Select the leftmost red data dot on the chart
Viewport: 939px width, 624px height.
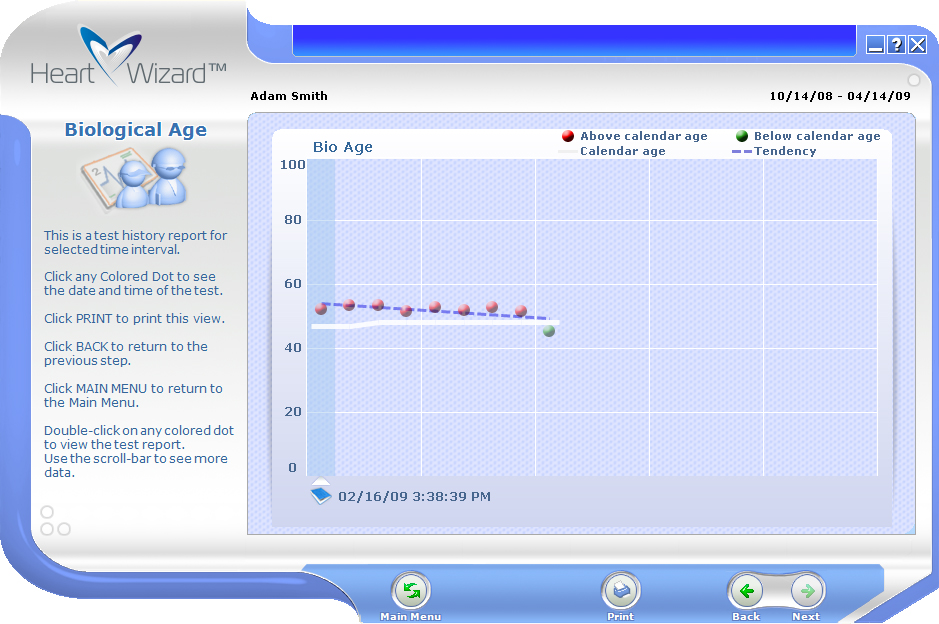[x=321, y=309]
